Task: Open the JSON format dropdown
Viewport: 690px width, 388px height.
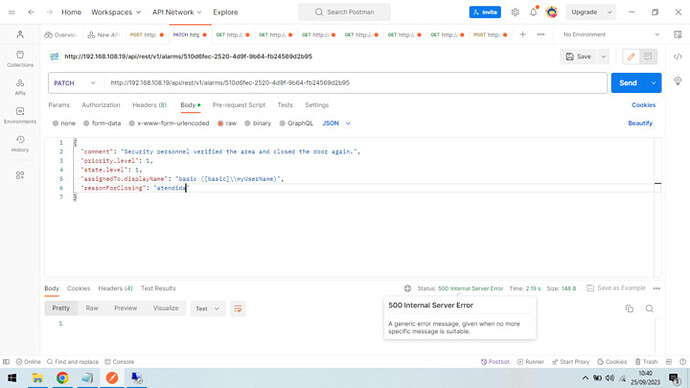Action: point(336,124)
